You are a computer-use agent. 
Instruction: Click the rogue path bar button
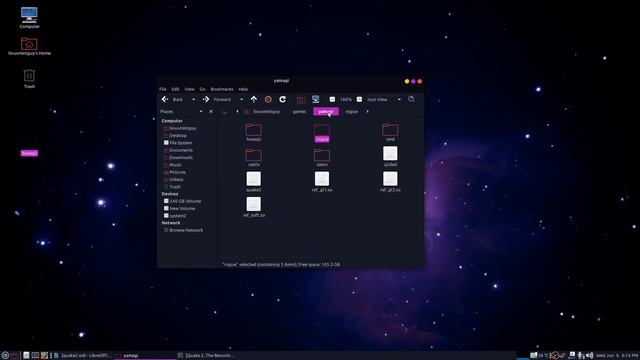pos(351,111)
